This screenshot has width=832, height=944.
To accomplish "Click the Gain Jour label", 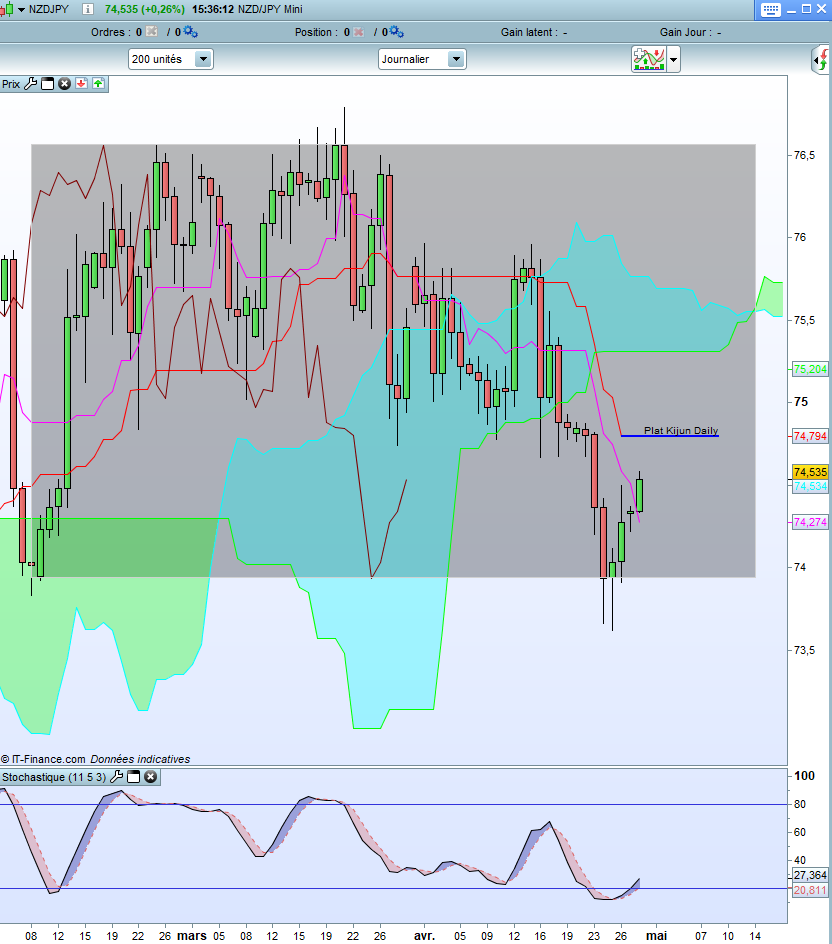I will (686, 33).
